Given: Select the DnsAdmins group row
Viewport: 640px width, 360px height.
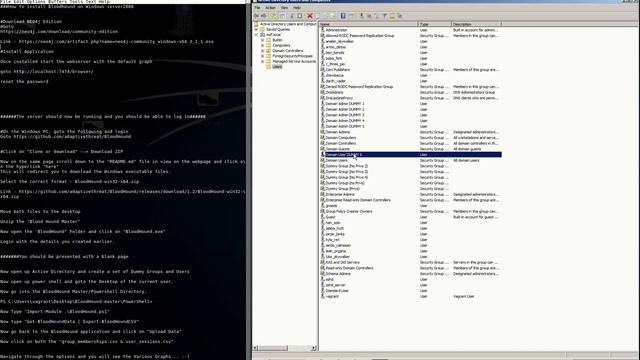Looking at the screenshot, I should click(x=410, y=92).
